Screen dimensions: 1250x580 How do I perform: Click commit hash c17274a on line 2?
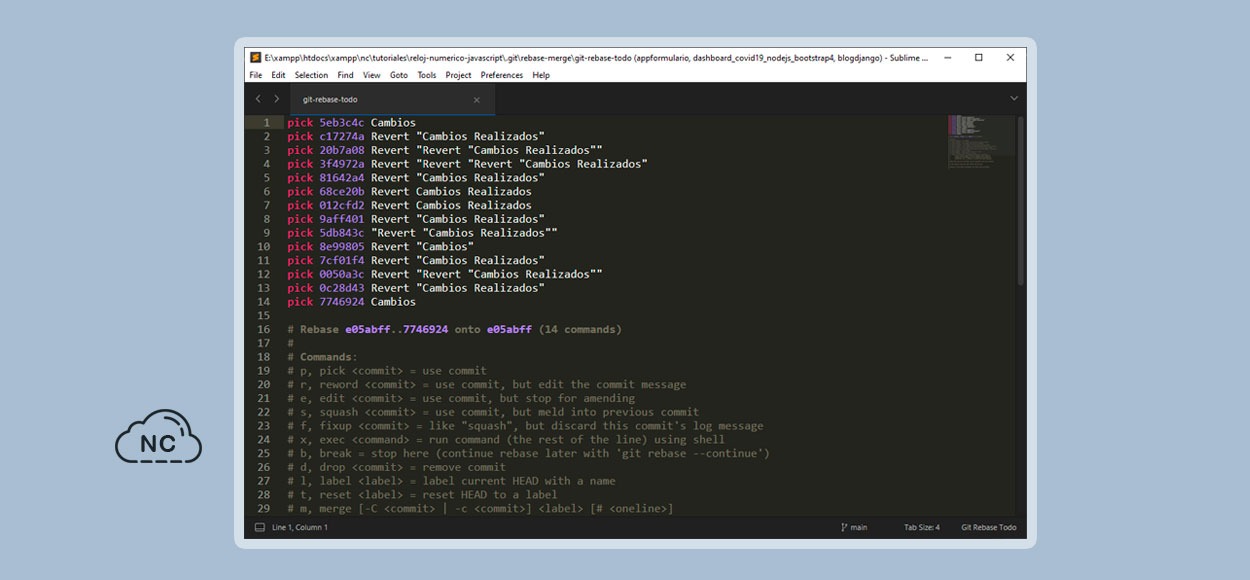click(342, 136)
